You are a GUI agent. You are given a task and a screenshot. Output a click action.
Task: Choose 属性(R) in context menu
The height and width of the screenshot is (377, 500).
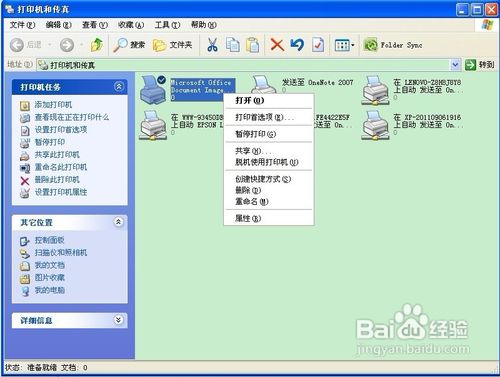point(269,218)
